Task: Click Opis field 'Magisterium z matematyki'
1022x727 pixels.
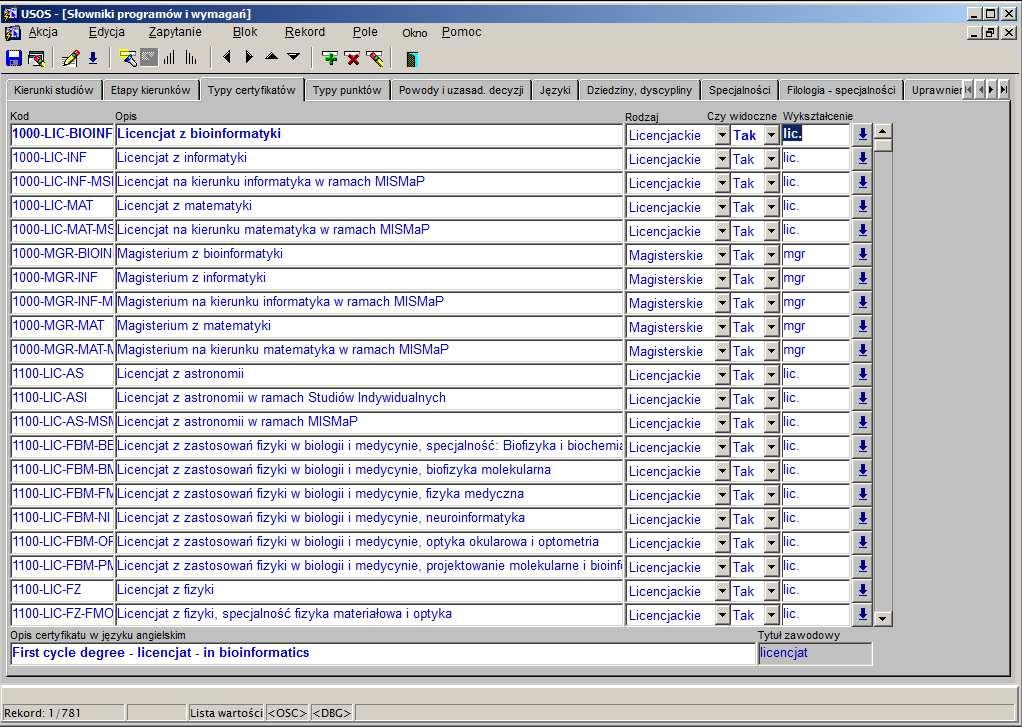Action: [369, 327]
